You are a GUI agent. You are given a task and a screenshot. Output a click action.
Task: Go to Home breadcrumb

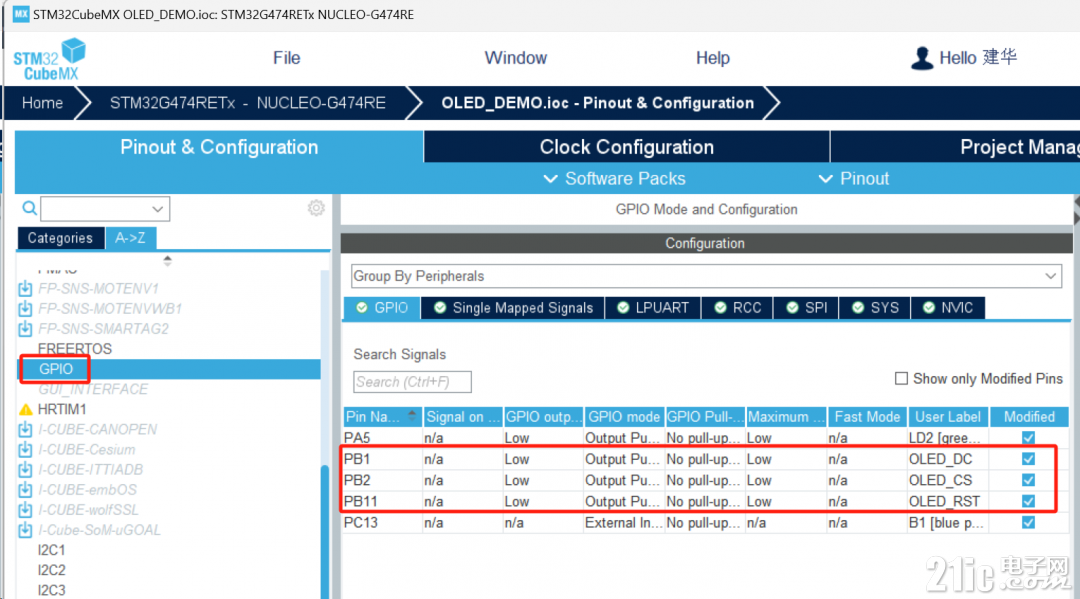(x=42, y=103)
